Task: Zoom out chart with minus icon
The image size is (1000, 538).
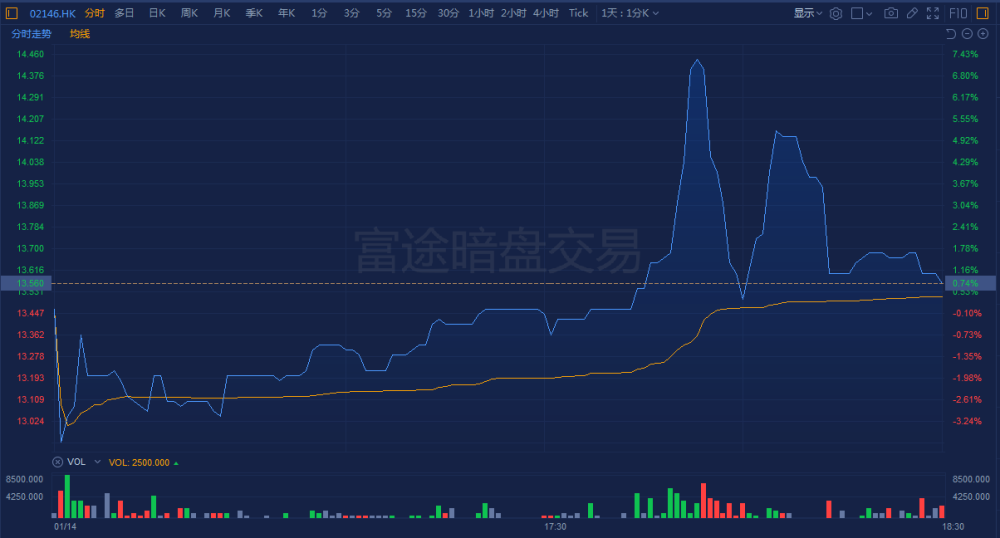Action: (x=967, y=34)
